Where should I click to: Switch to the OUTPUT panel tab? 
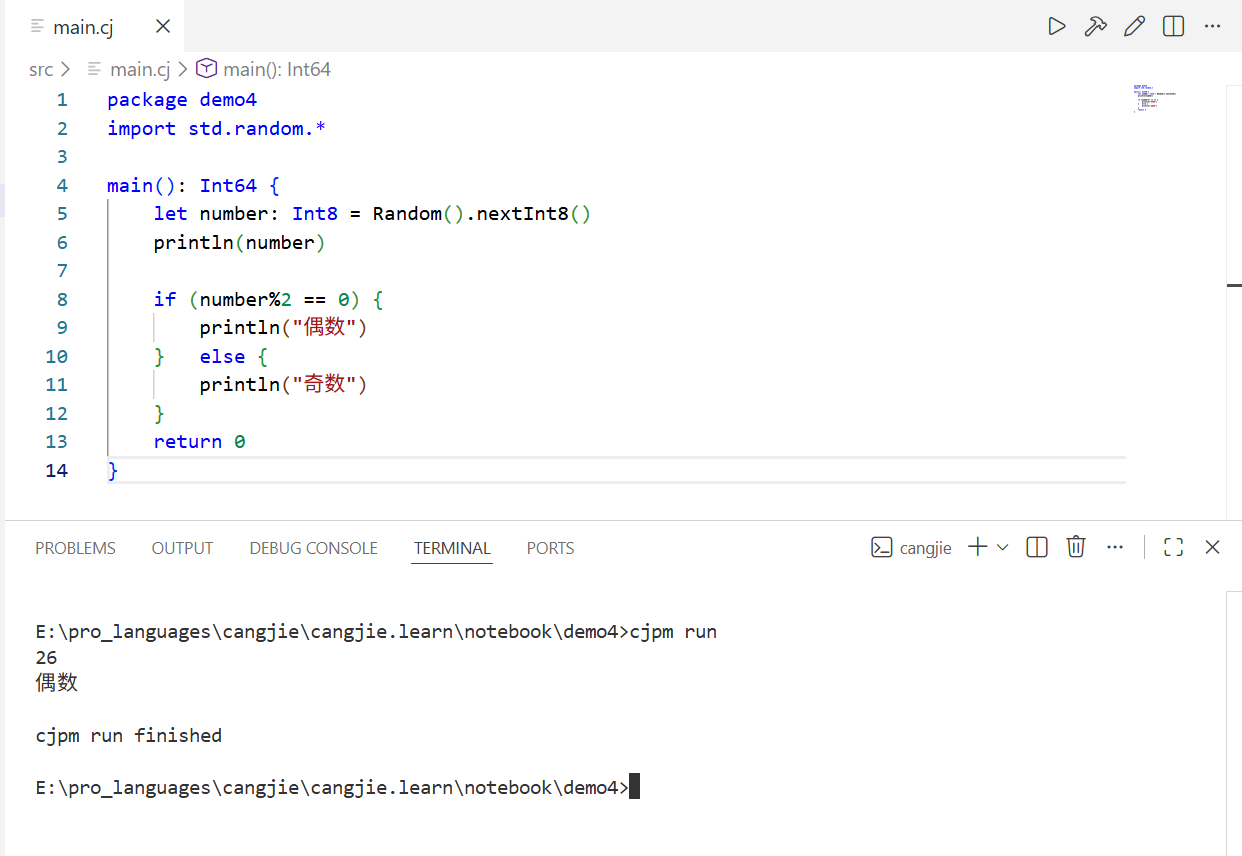point(182,548)
